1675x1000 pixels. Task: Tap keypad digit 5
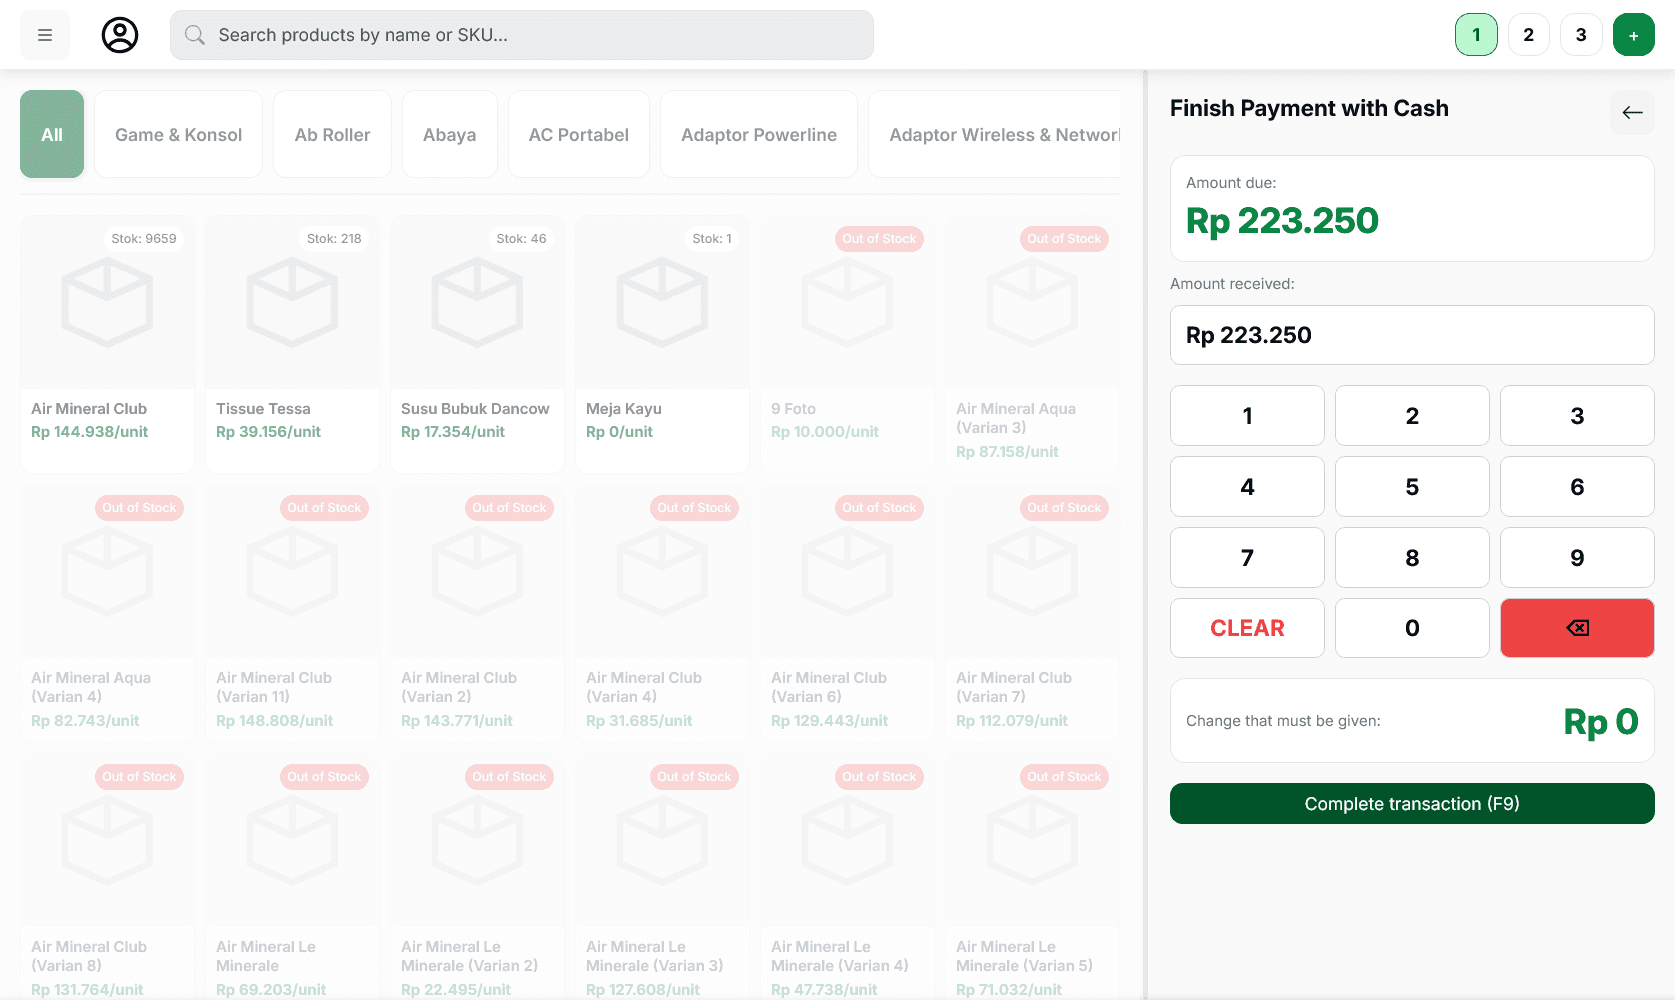(x=1412, y=487)
